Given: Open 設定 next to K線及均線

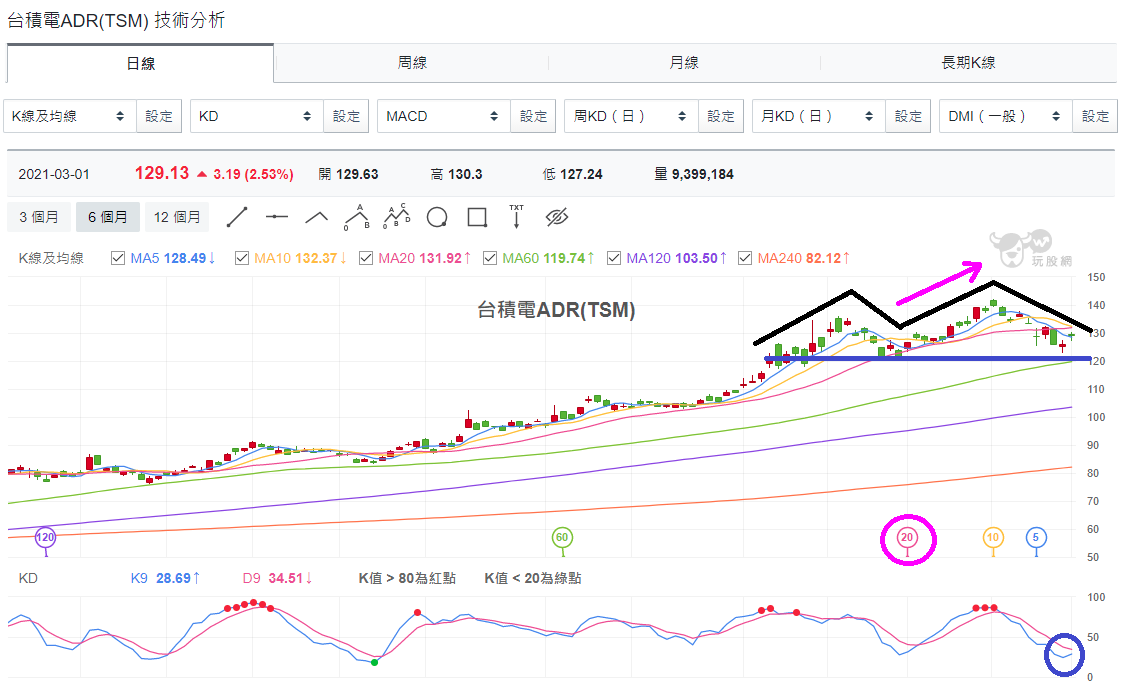Looking at the screenshot, I should 159,116.
